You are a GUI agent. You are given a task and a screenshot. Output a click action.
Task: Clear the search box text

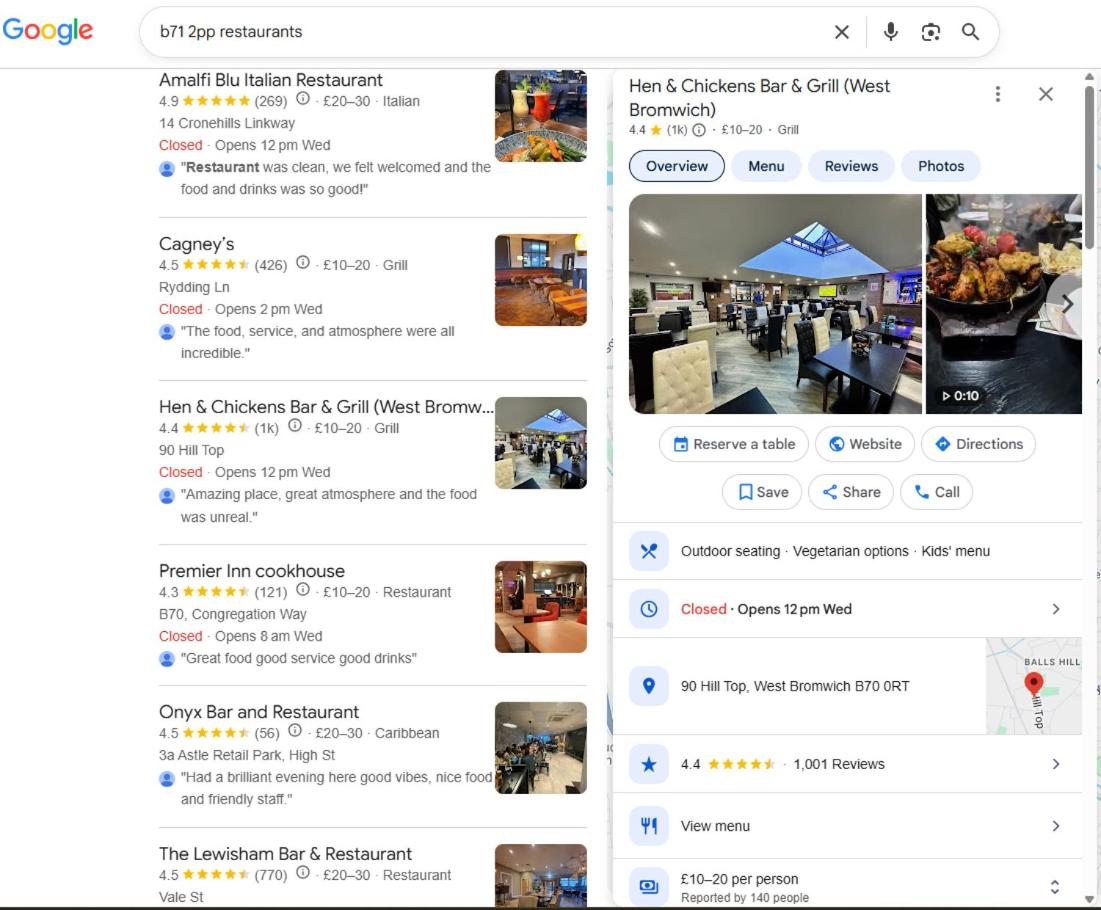pos(841,32)
